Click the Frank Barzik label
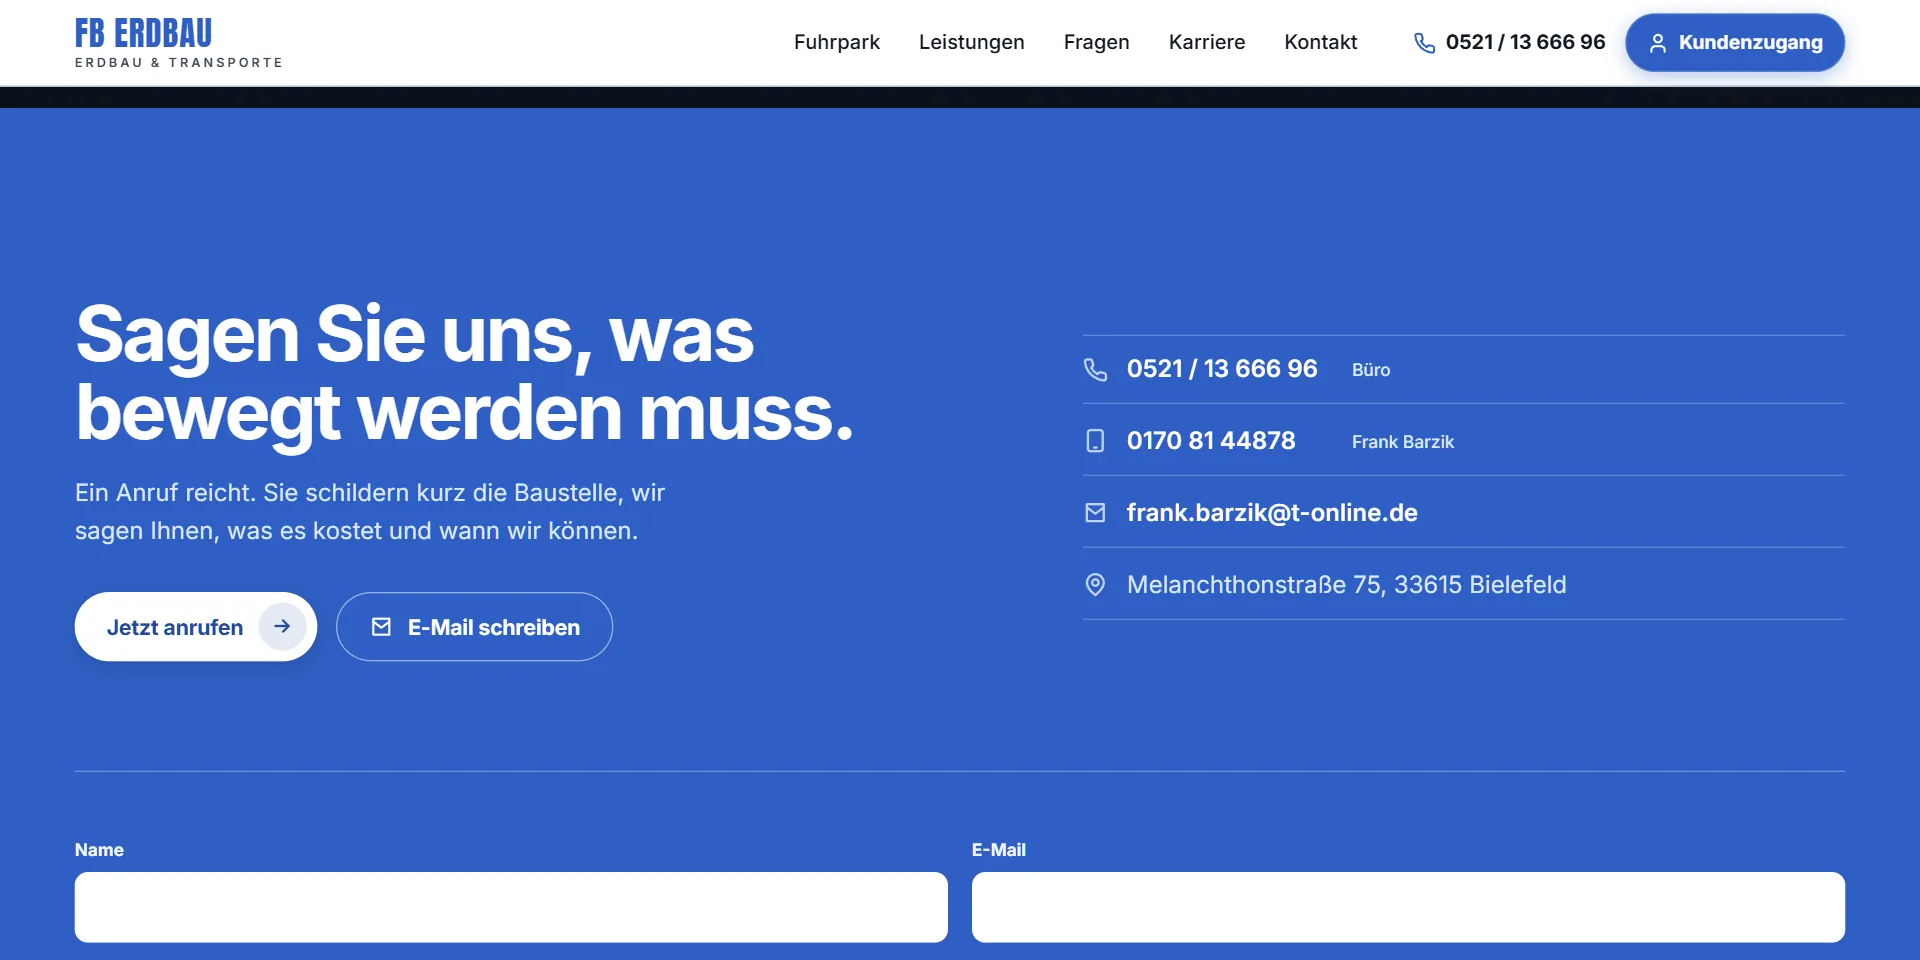 tap(1403, 442)
